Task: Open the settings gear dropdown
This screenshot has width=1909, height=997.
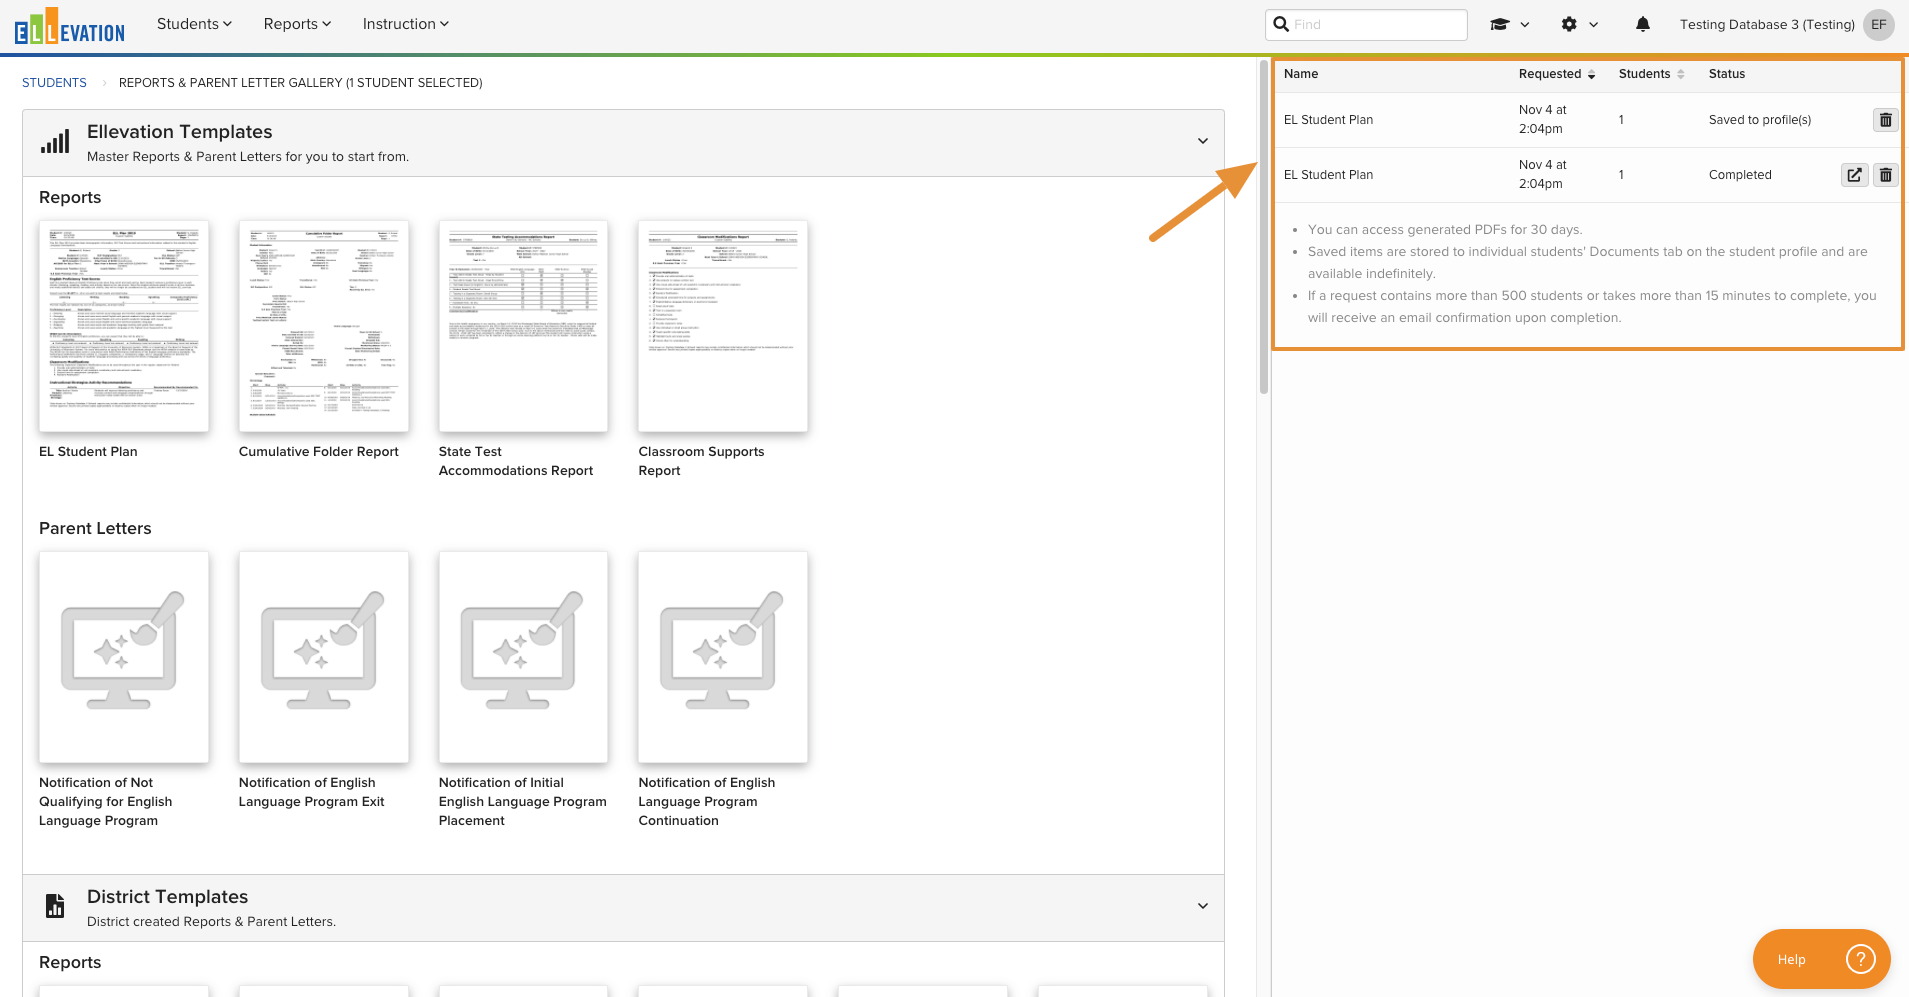Action: [x=1580, y=24]
